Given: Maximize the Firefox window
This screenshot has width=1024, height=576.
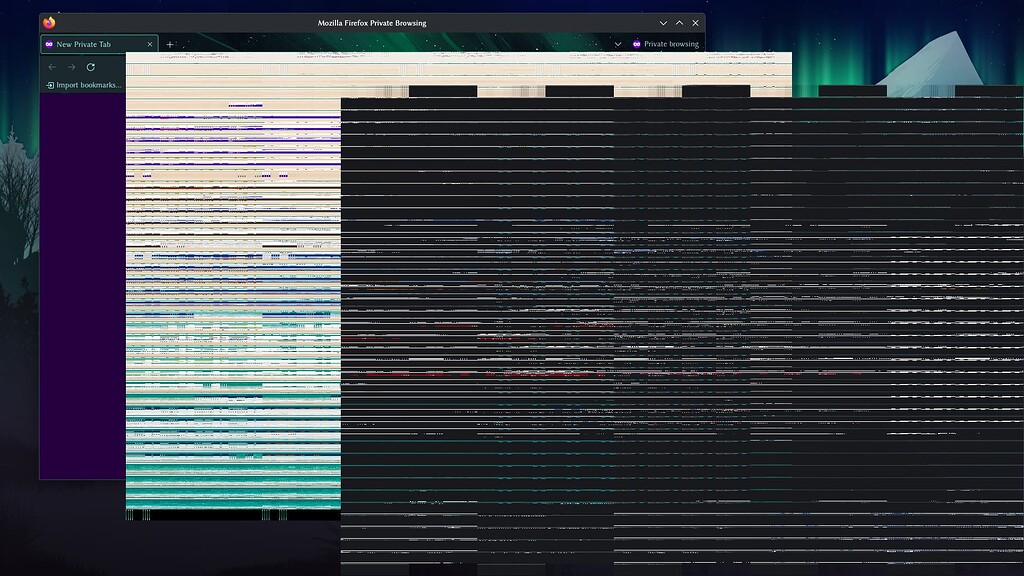Looking at the screenshot, I should click(x=679, y=23).
